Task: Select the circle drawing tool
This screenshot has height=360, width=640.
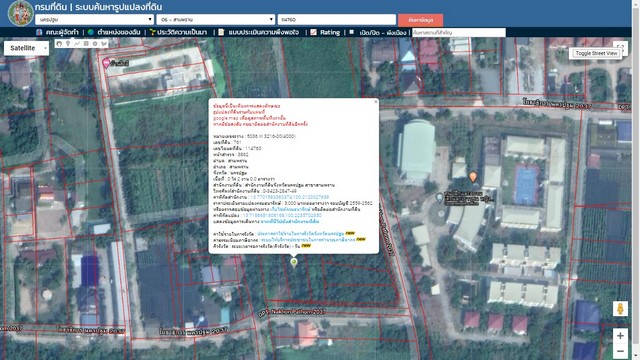Action: pos(95,44)
